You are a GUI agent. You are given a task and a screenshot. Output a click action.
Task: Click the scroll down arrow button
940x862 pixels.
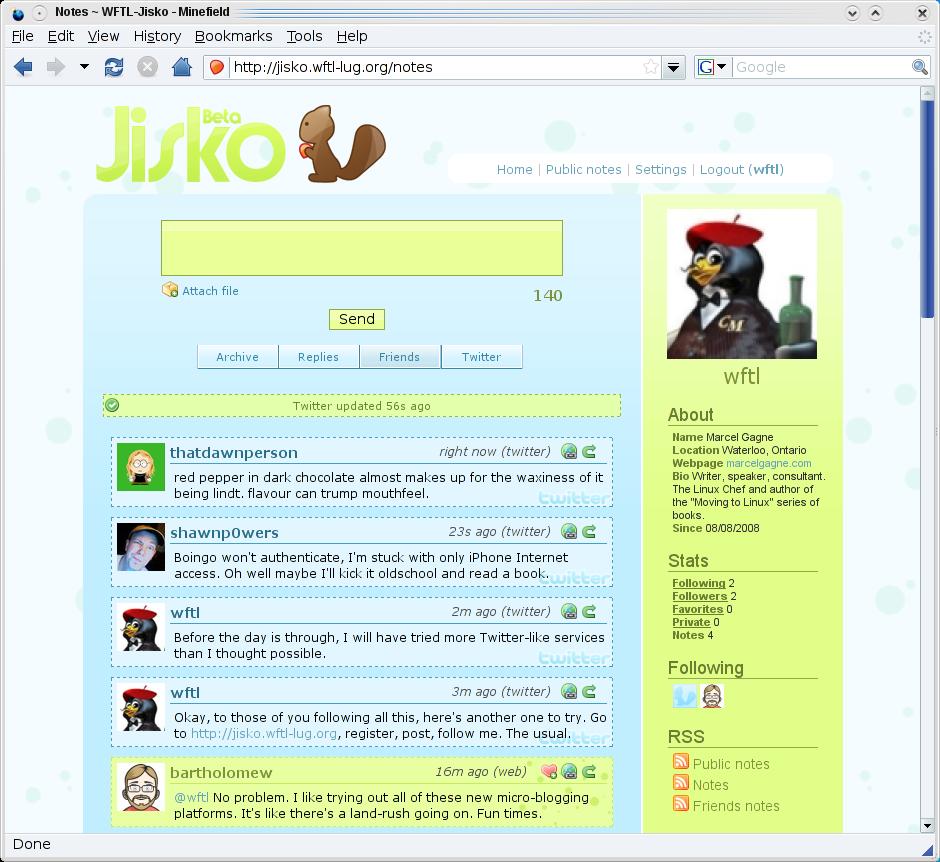(x=927, y=825)
